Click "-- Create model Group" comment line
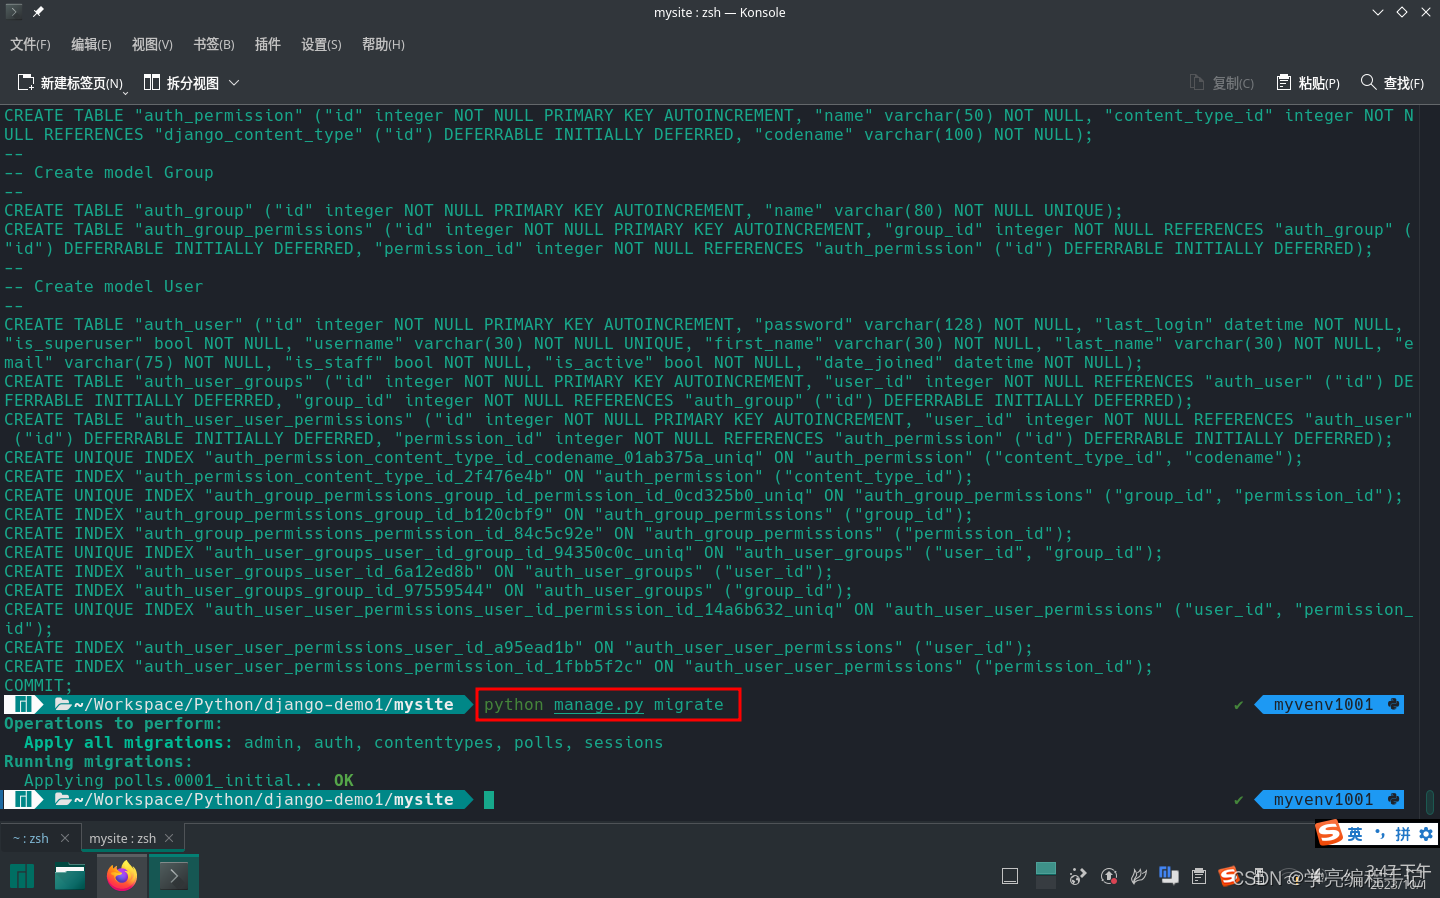 point(109,173)
